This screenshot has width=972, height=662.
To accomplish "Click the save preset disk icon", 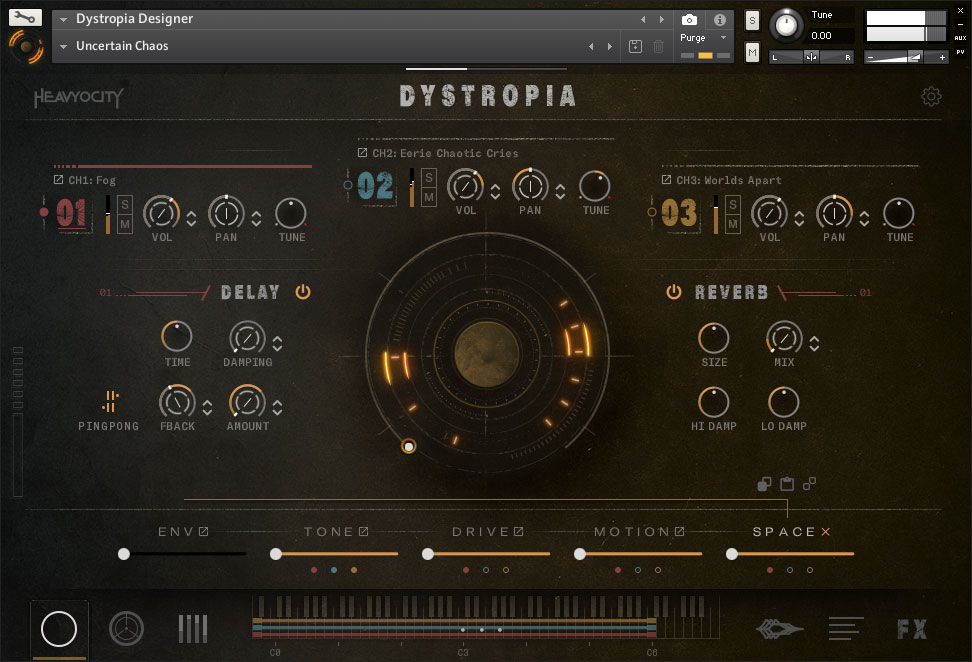I will click(x=635, y=46).
